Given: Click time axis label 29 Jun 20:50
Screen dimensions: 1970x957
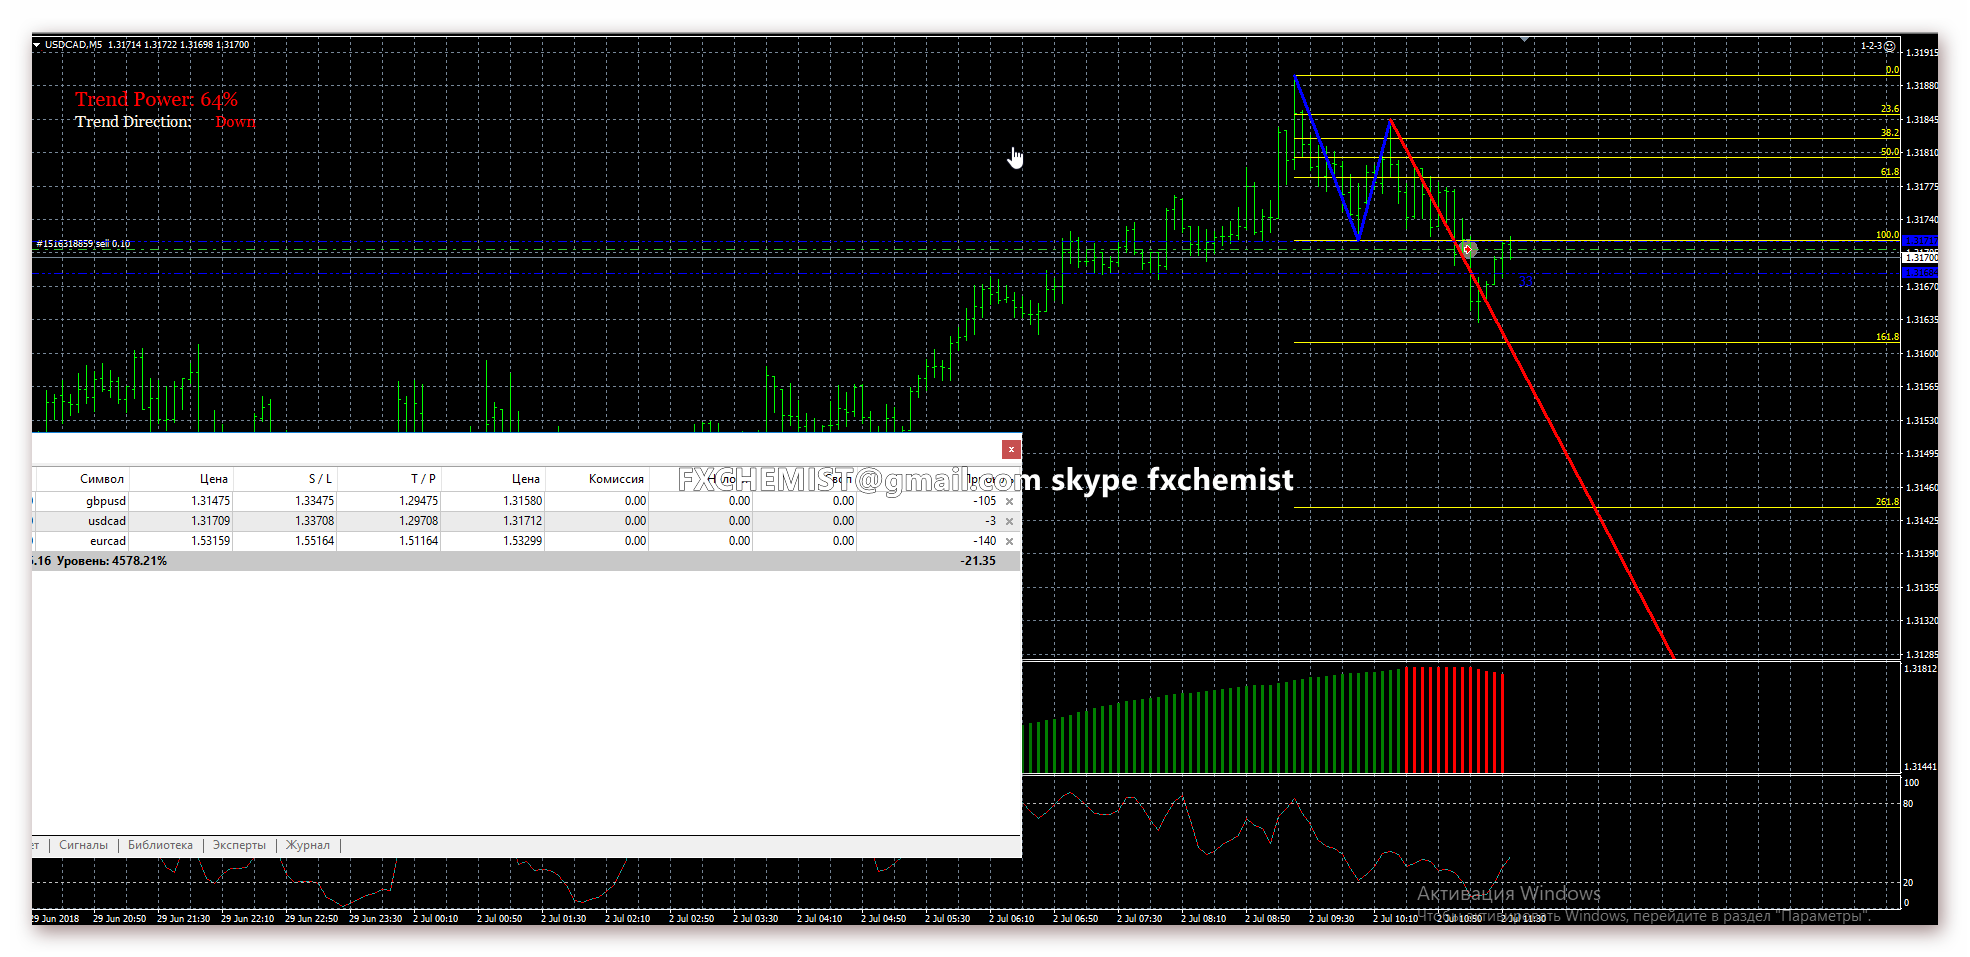Looking at the screenshot, I should click(119, 919).
